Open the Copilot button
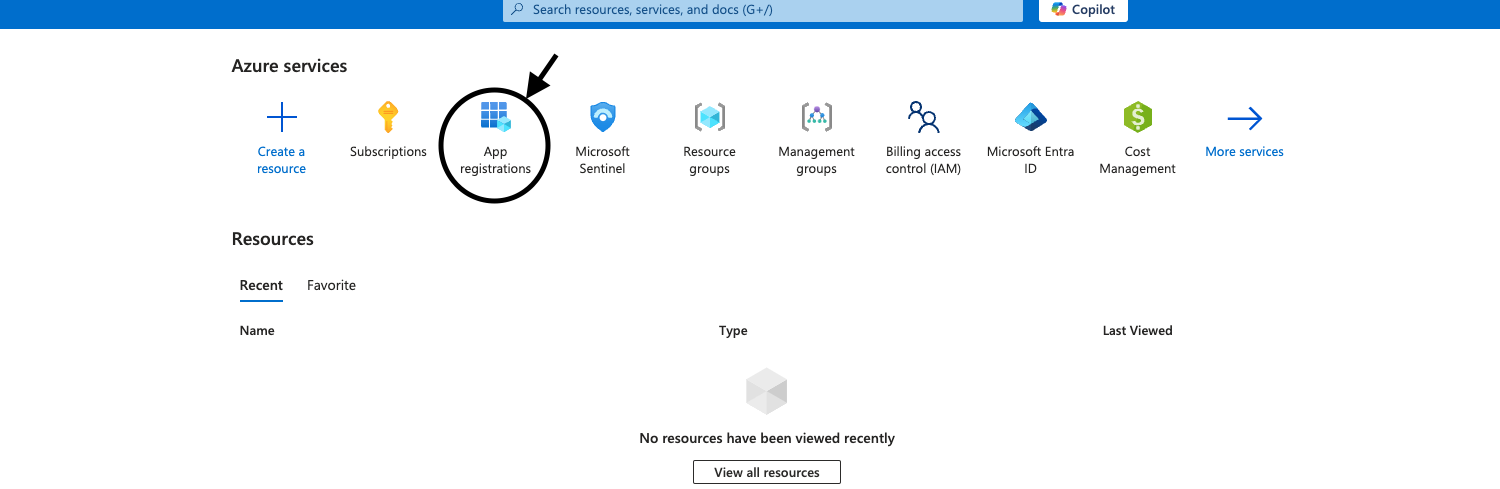The width and height of the screenshot is (1500, 489). [x=1084, y=10]
